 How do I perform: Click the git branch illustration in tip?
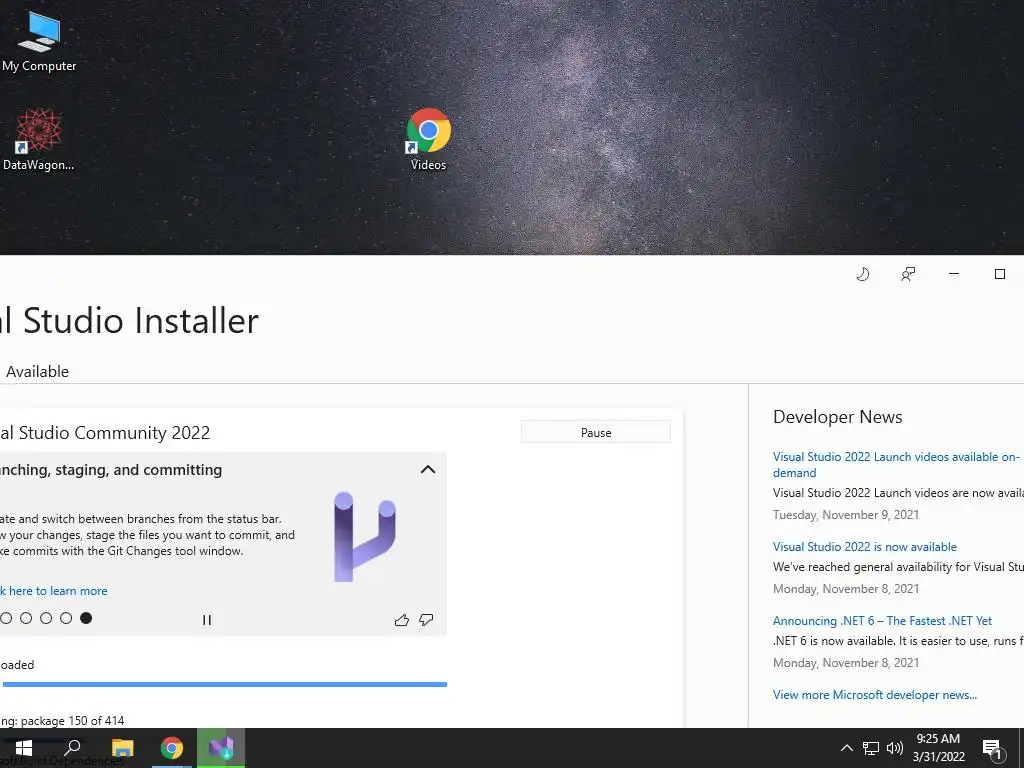364,537
